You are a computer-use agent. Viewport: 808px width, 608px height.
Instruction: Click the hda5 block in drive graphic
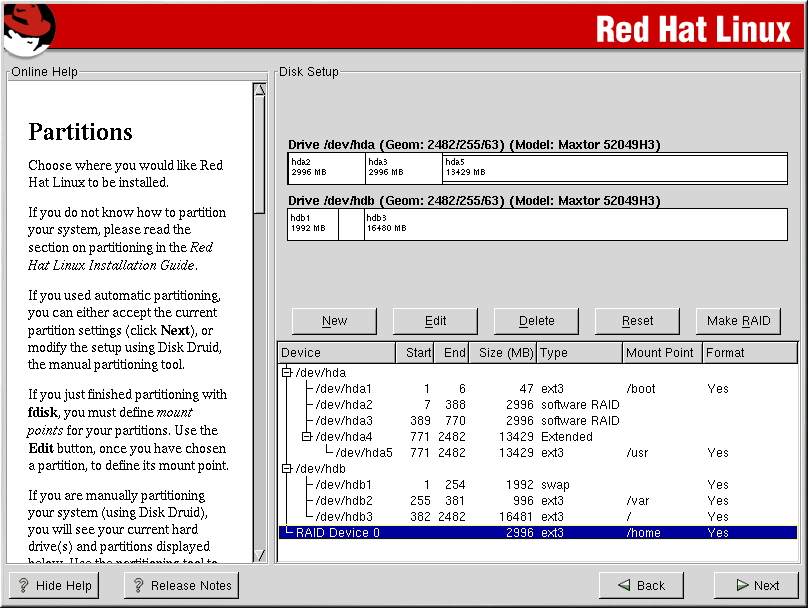click(614, 167)
